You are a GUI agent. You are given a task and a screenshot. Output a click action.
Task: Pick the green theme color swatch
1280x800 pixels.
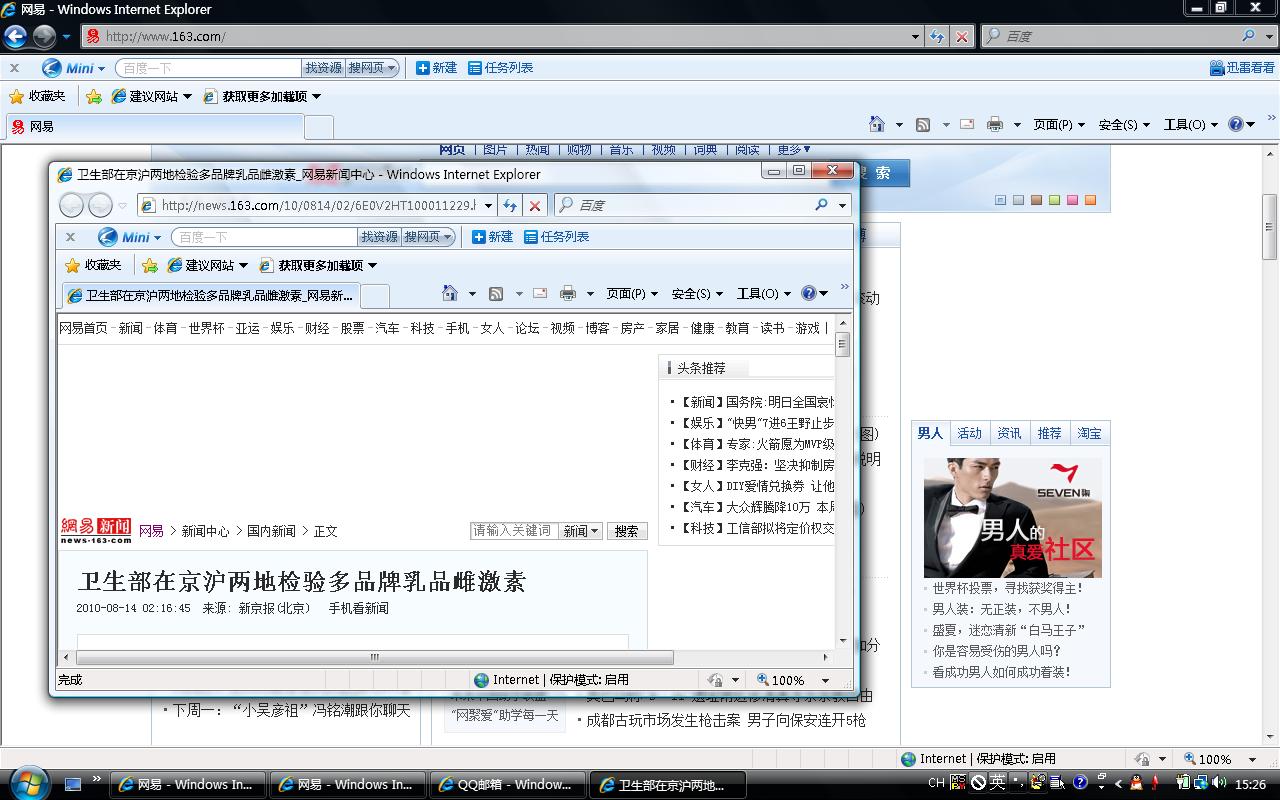(x=1054, y=200)
